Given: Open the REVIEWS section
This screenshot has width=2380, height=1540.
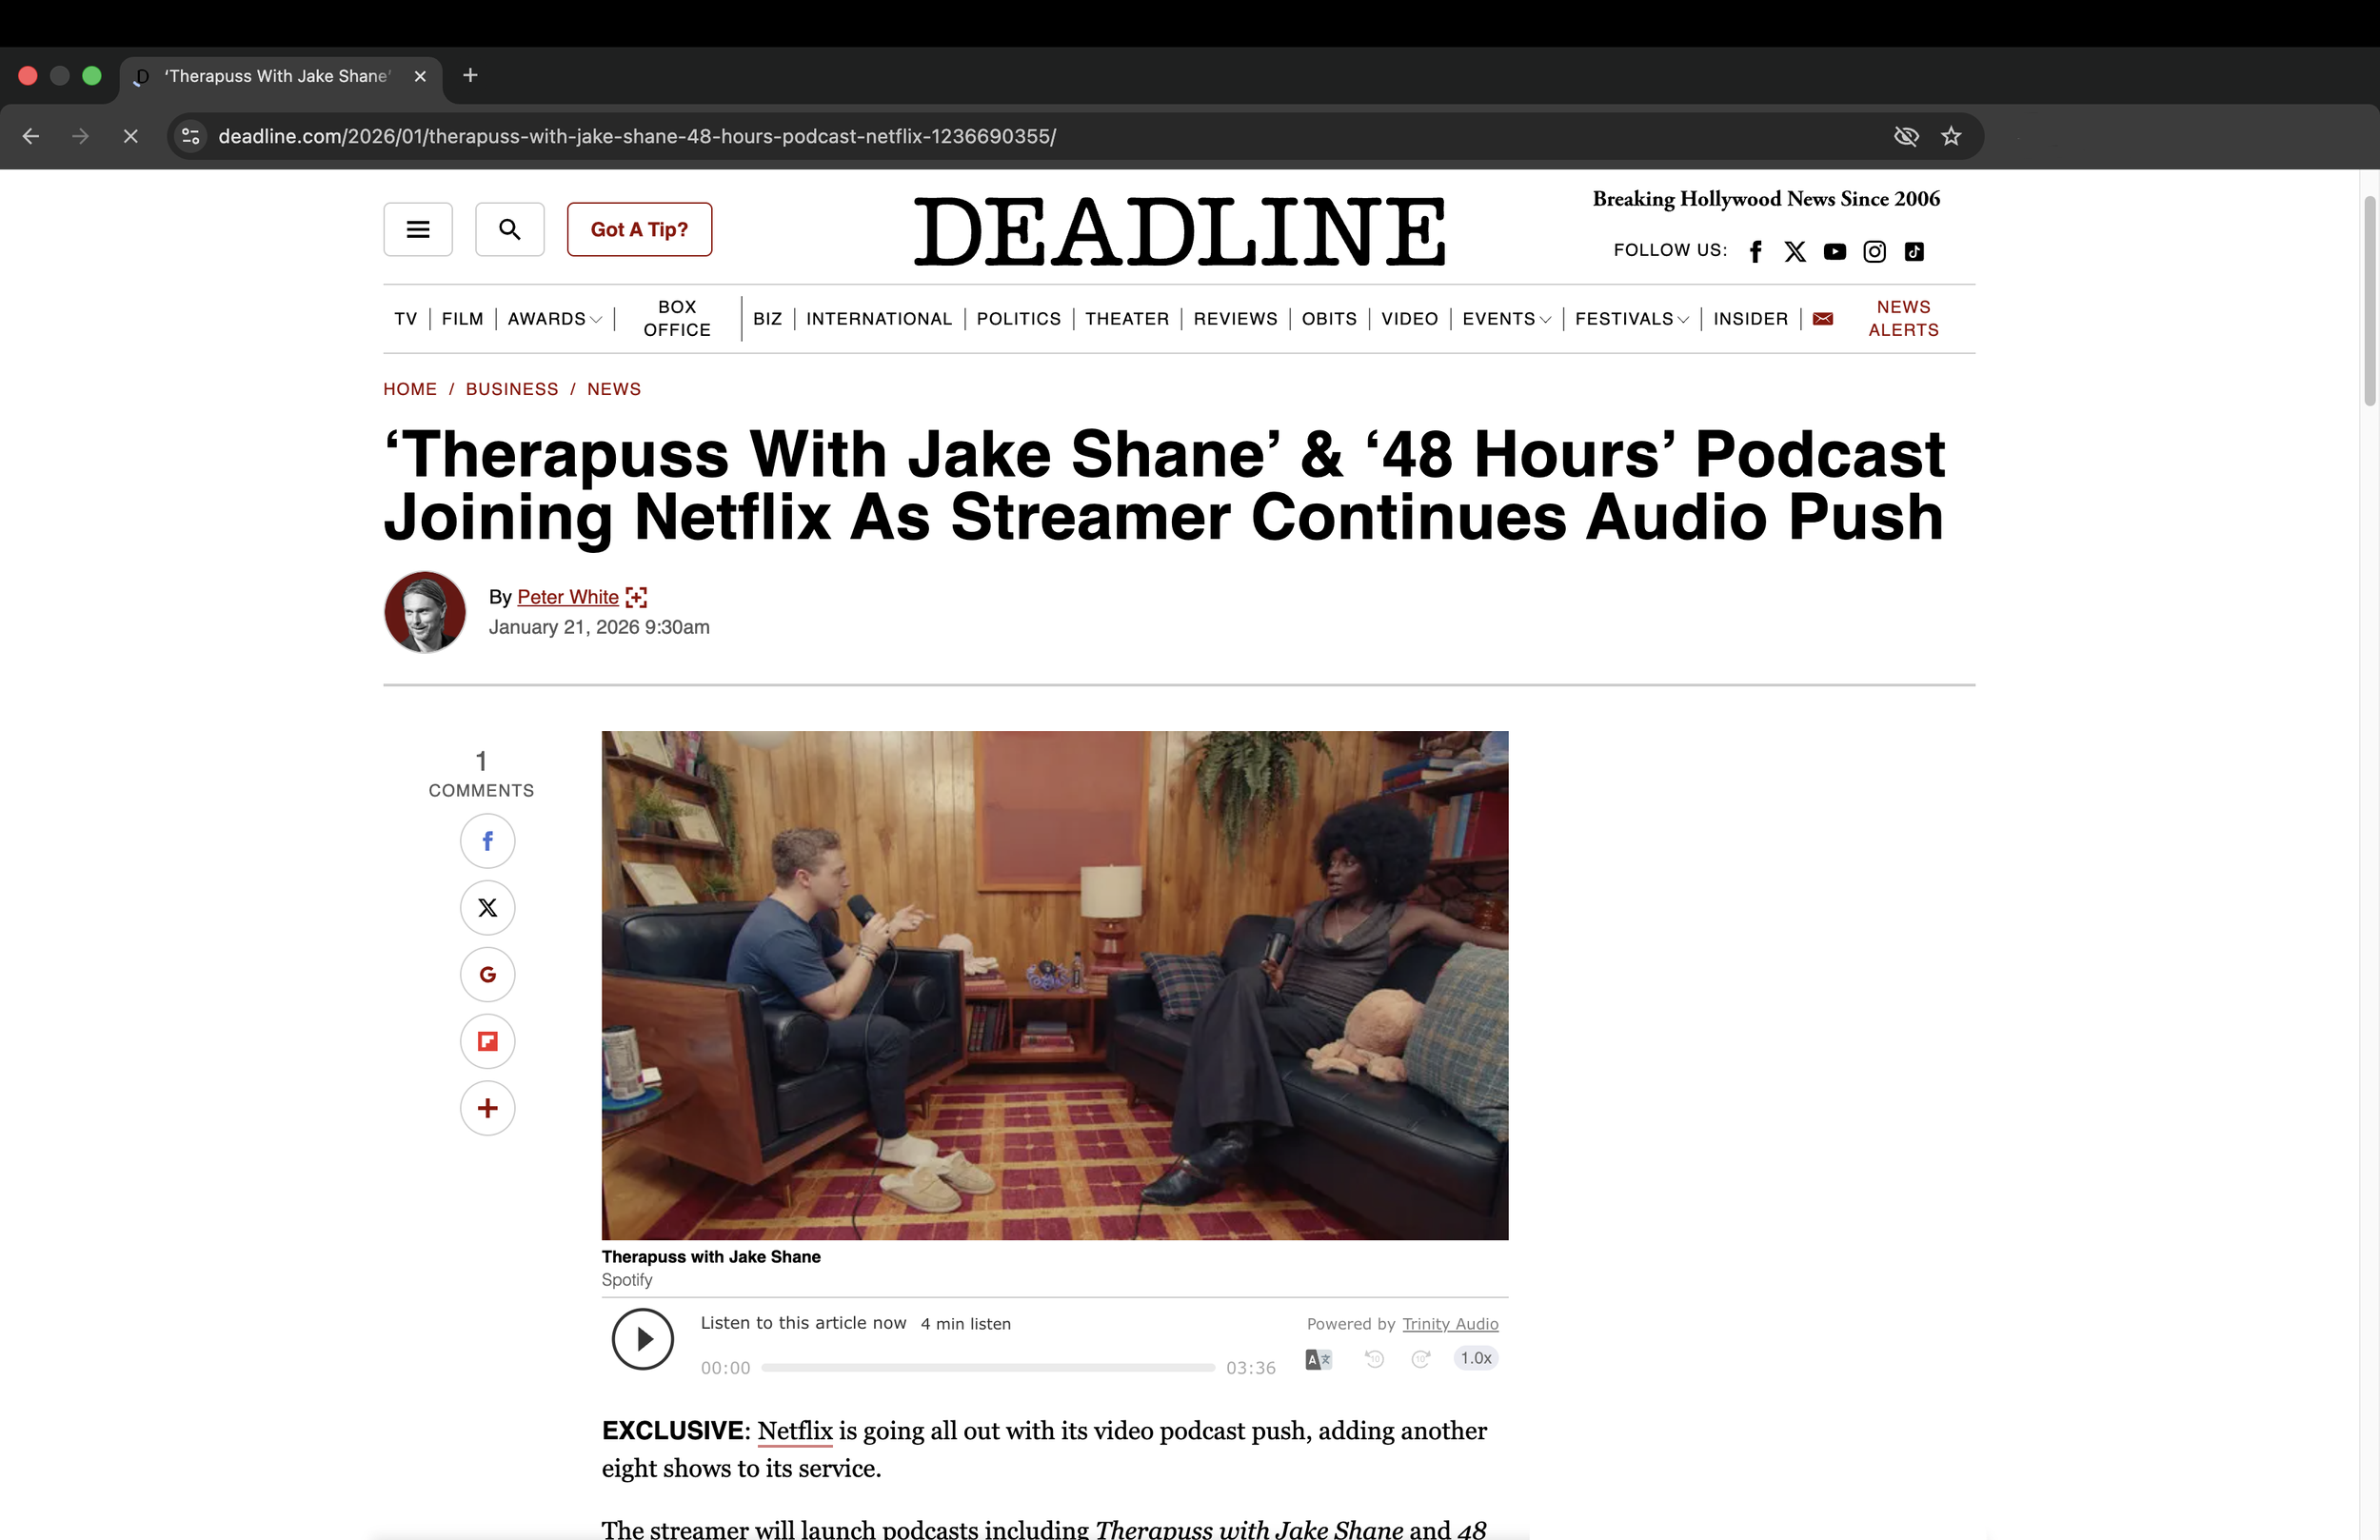Looking at the screenshot, I should (x=1235, y=318).
